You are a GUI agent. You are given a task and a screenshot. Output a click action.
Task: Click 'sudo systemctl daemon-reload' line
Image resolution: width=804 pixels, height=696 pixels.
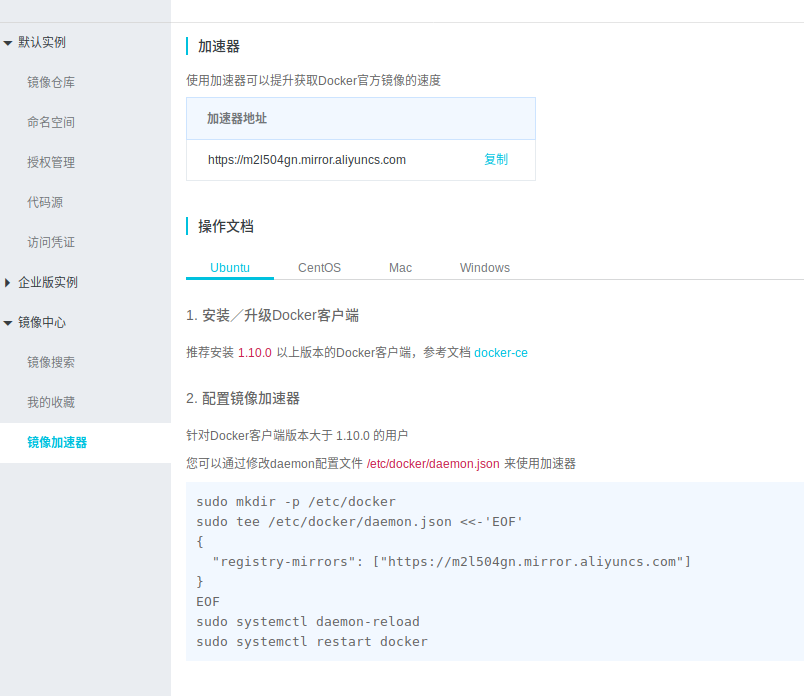308,622
